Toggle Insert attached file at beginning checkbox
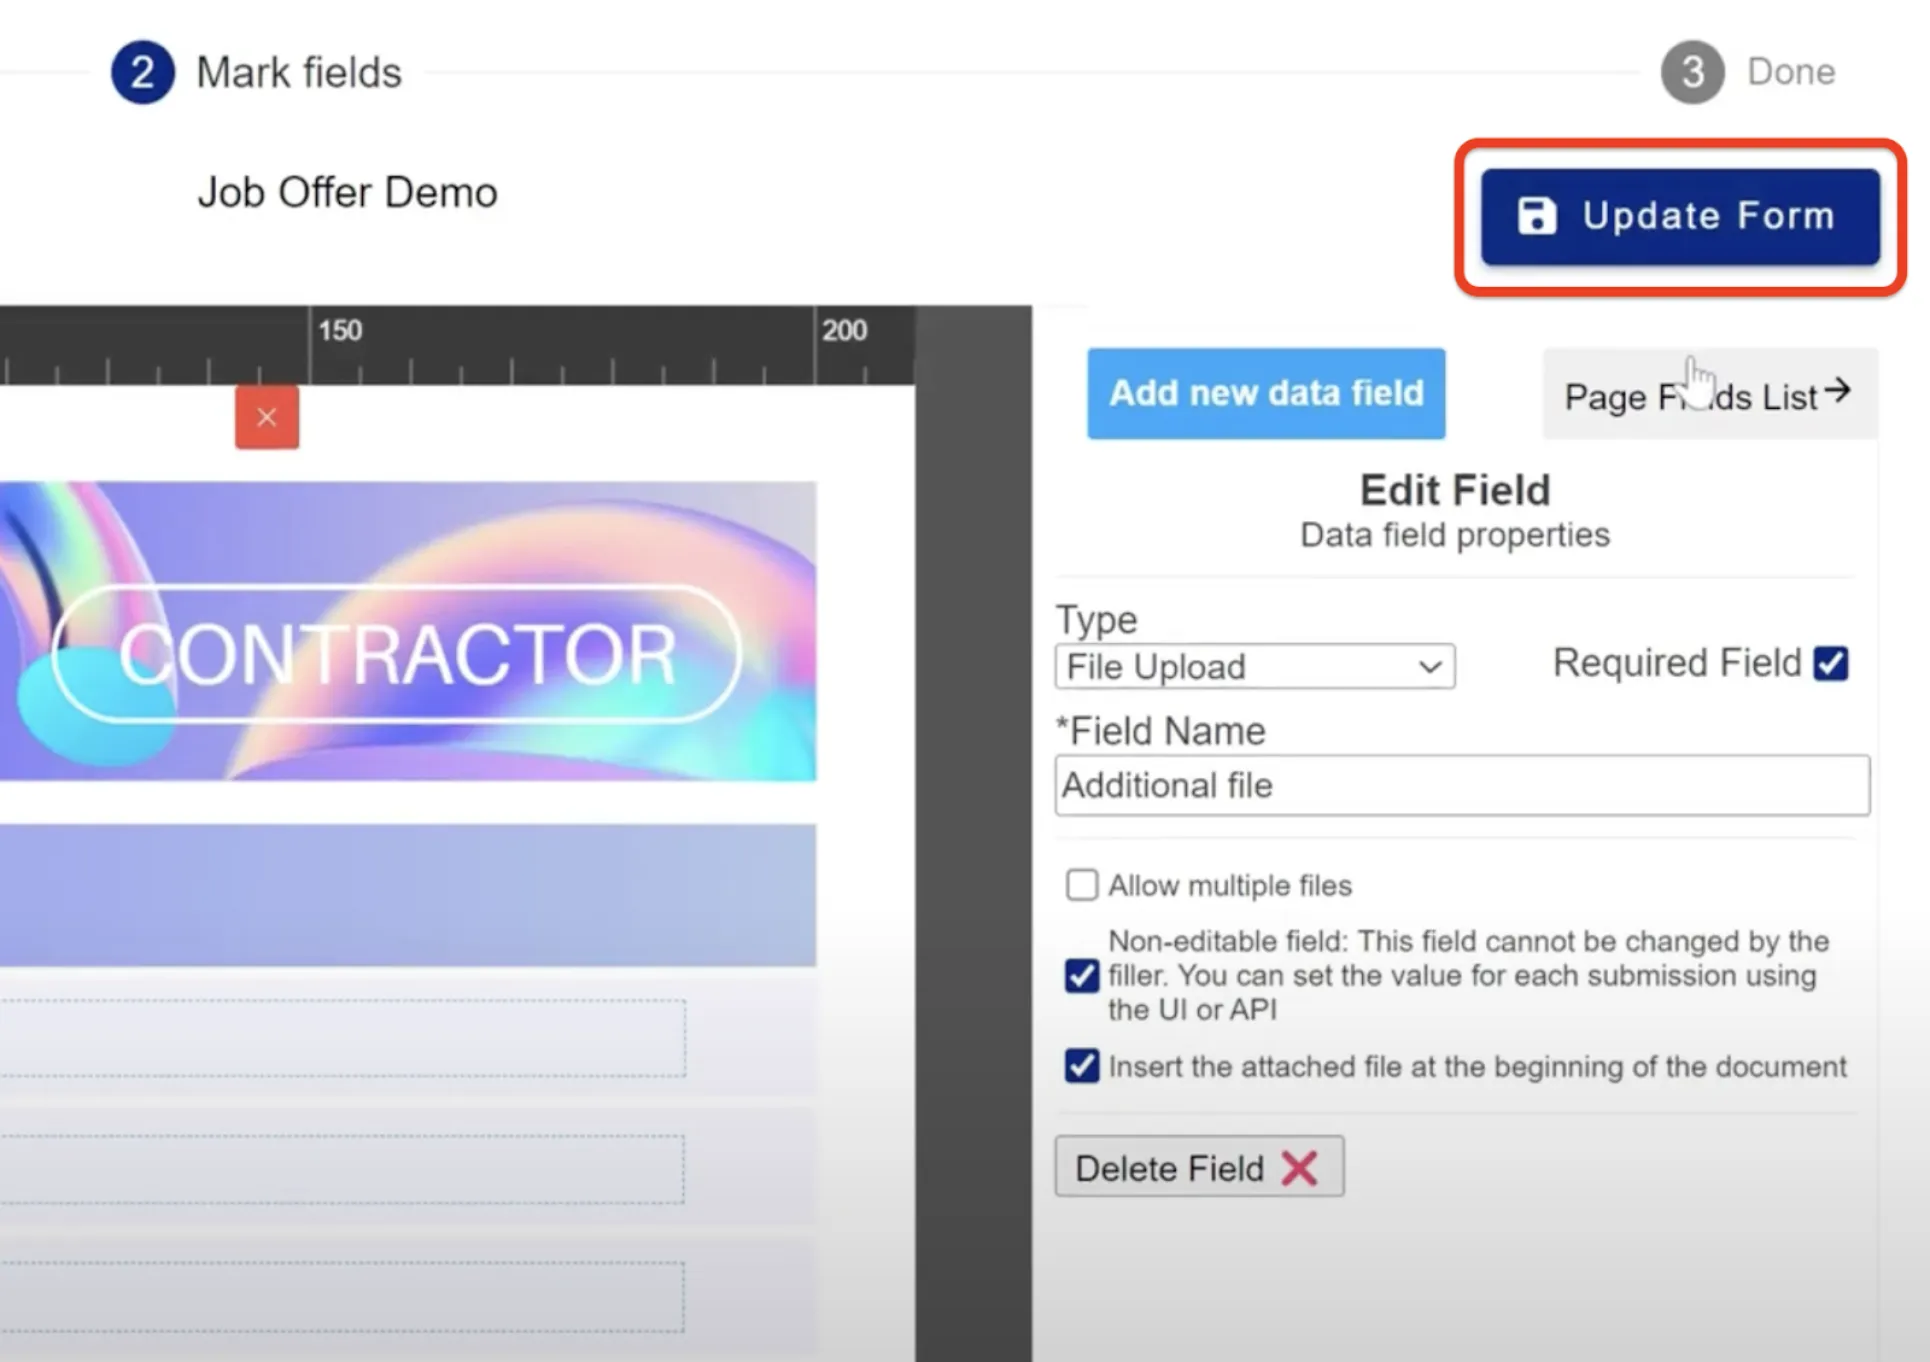 (x=1081, y=1066)
